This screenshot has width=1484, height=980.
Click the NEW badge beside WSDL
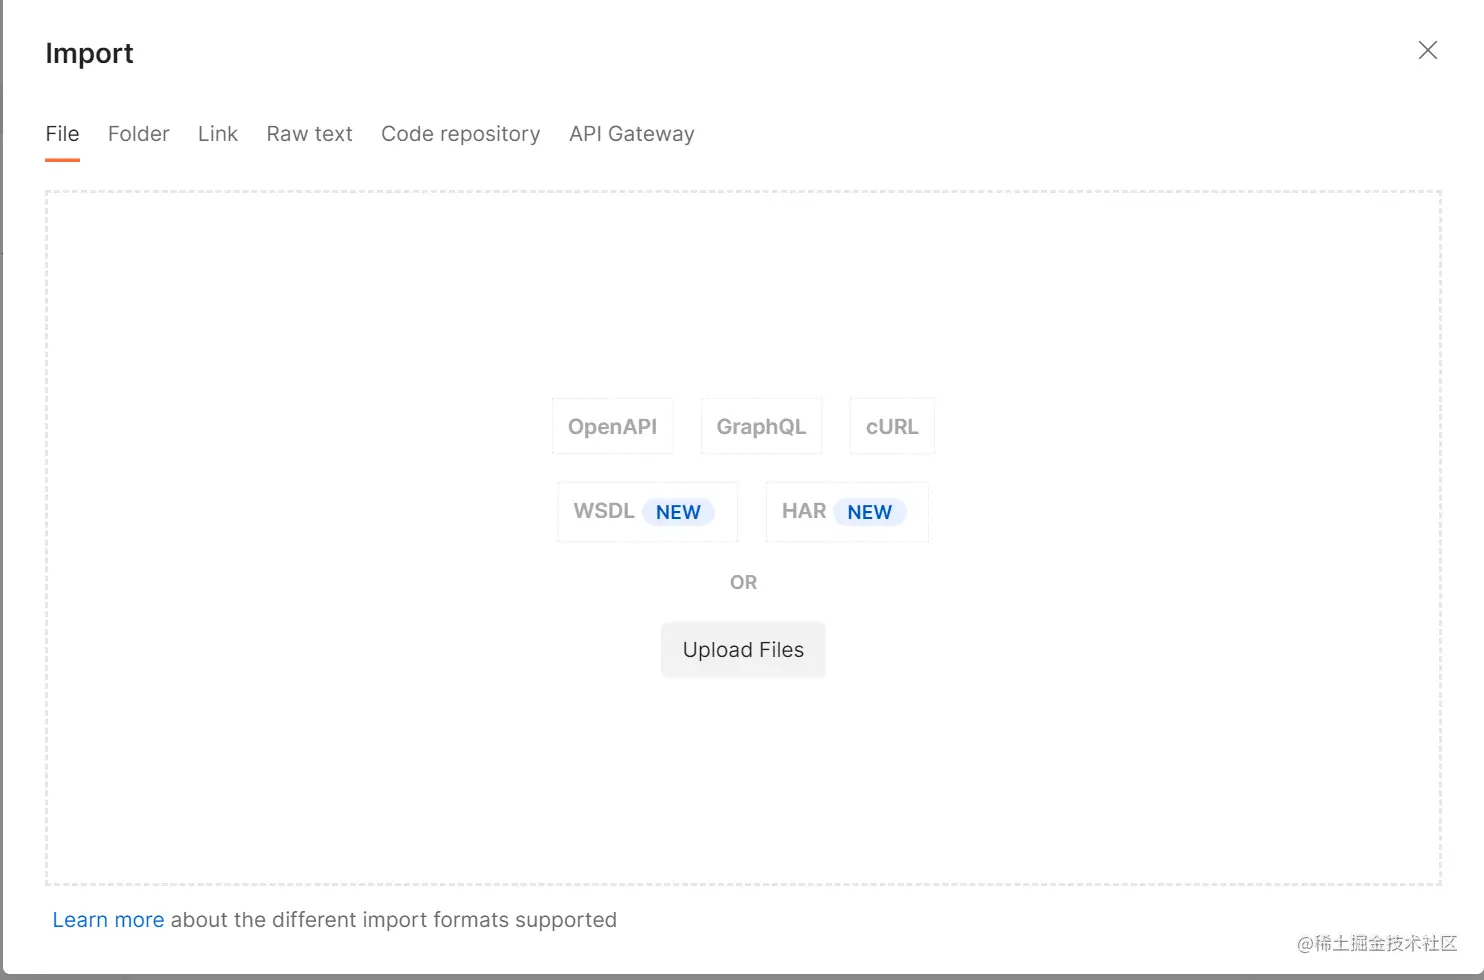click(x=678, y=512)
